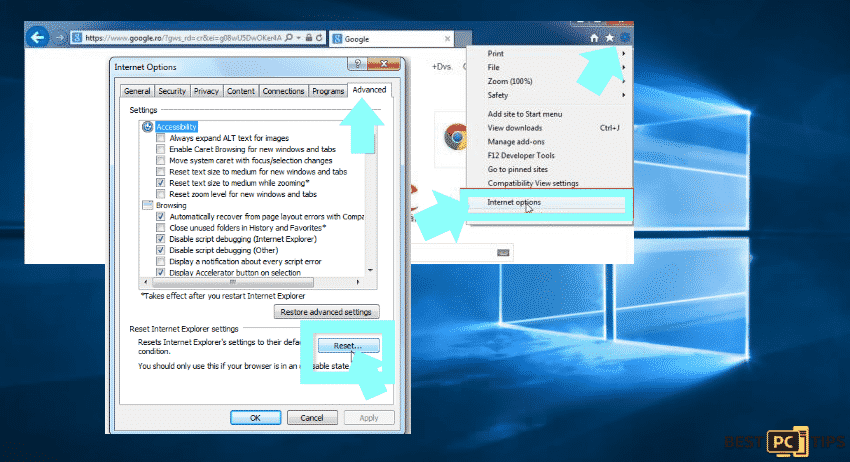Screen dimensions: 850x462
Task: Click the refresh icon in address bar
Action: [x=319, y=37]
